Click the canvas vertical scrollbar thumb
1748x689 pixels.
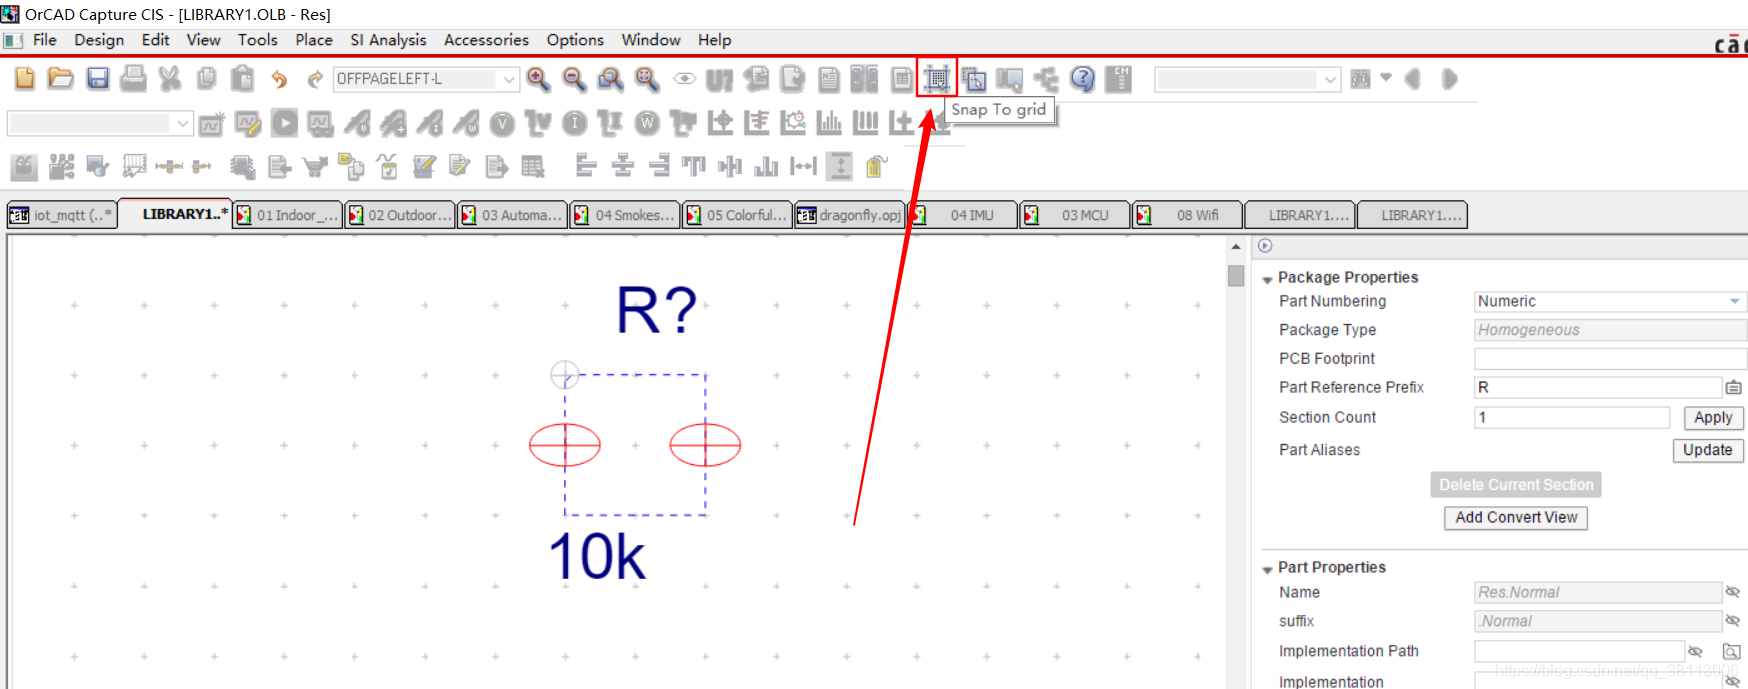tap(1236, 276)
